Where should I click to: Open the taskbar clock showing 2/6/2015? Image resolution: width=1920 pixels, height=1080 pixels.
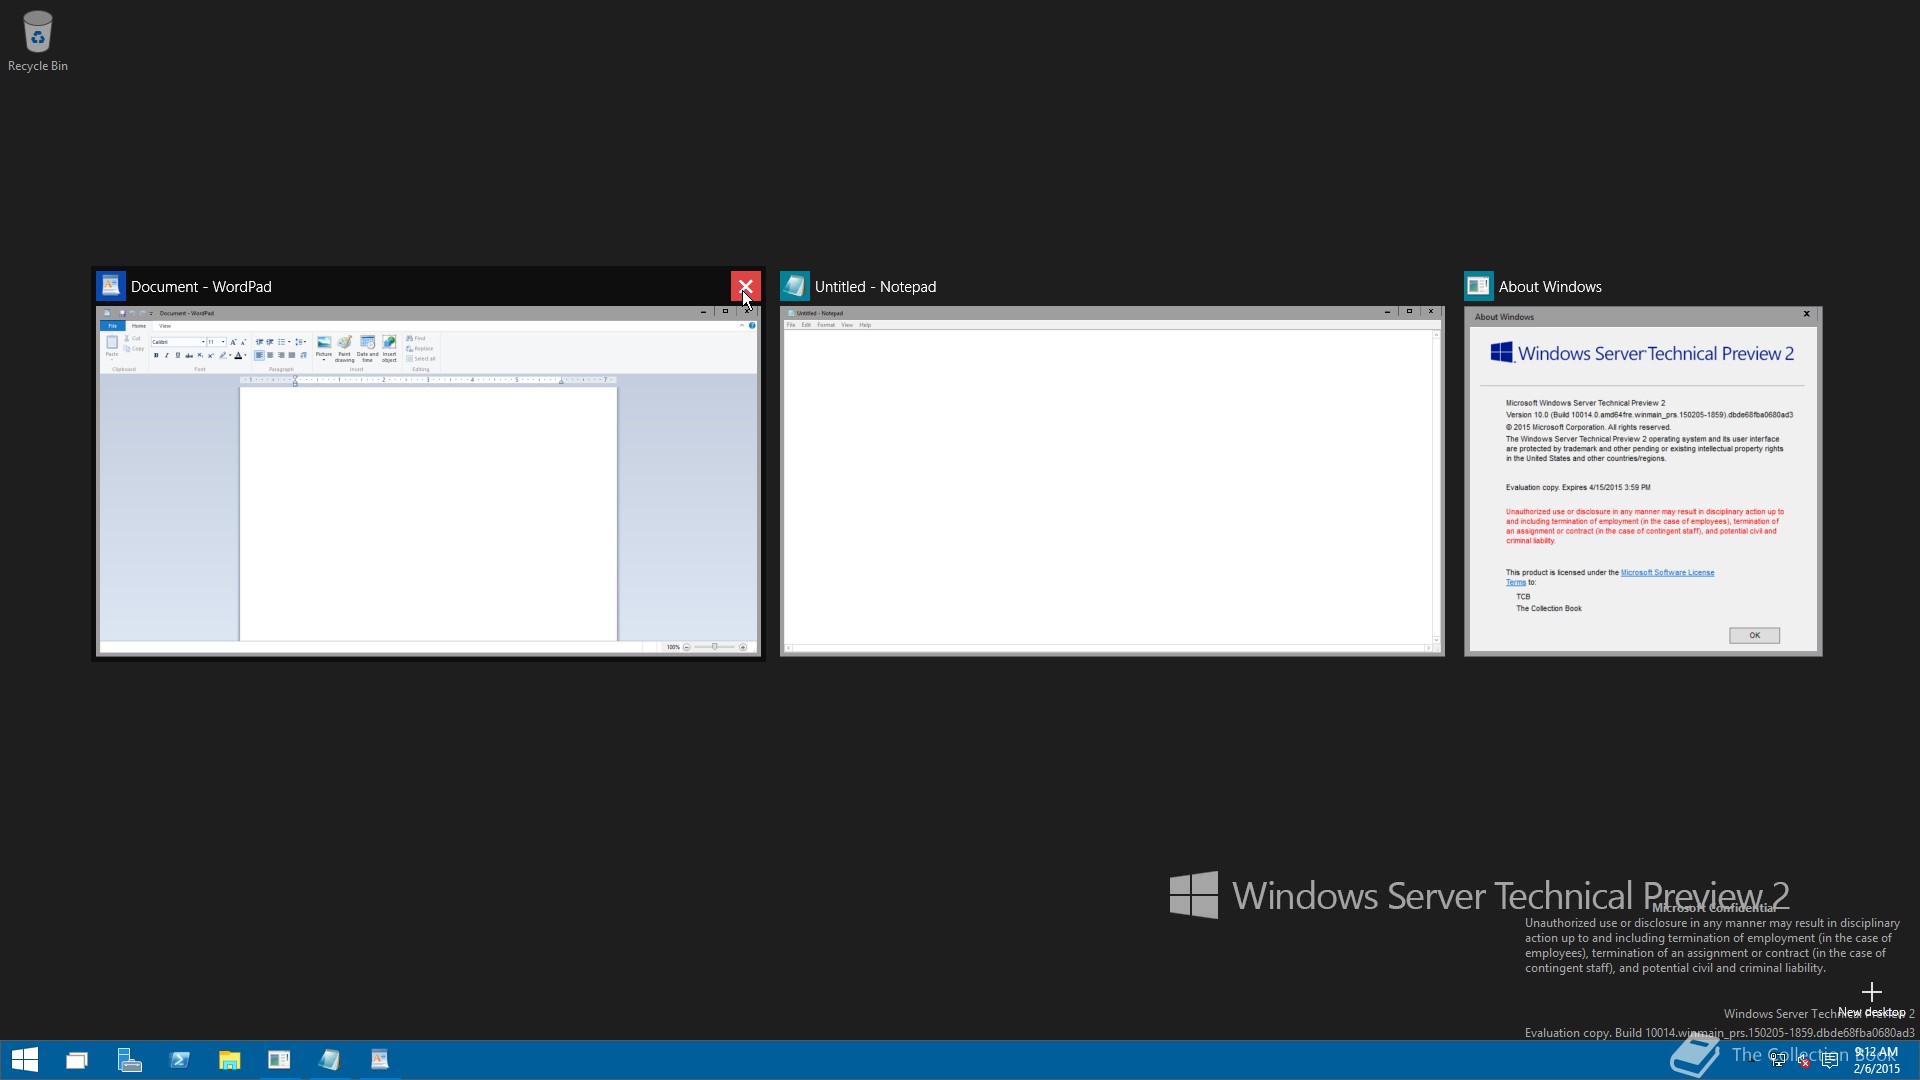[1876, 1060]
